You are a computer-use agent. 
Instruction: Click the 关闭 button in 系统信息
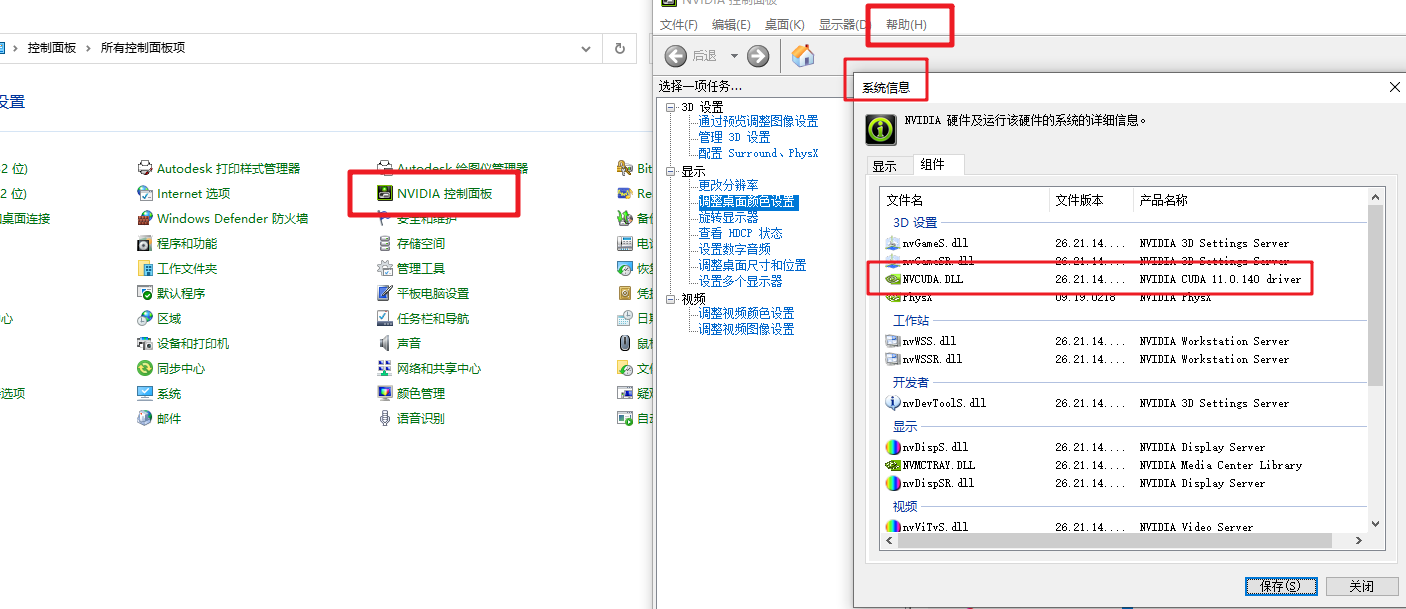[x=1361, y=586]
